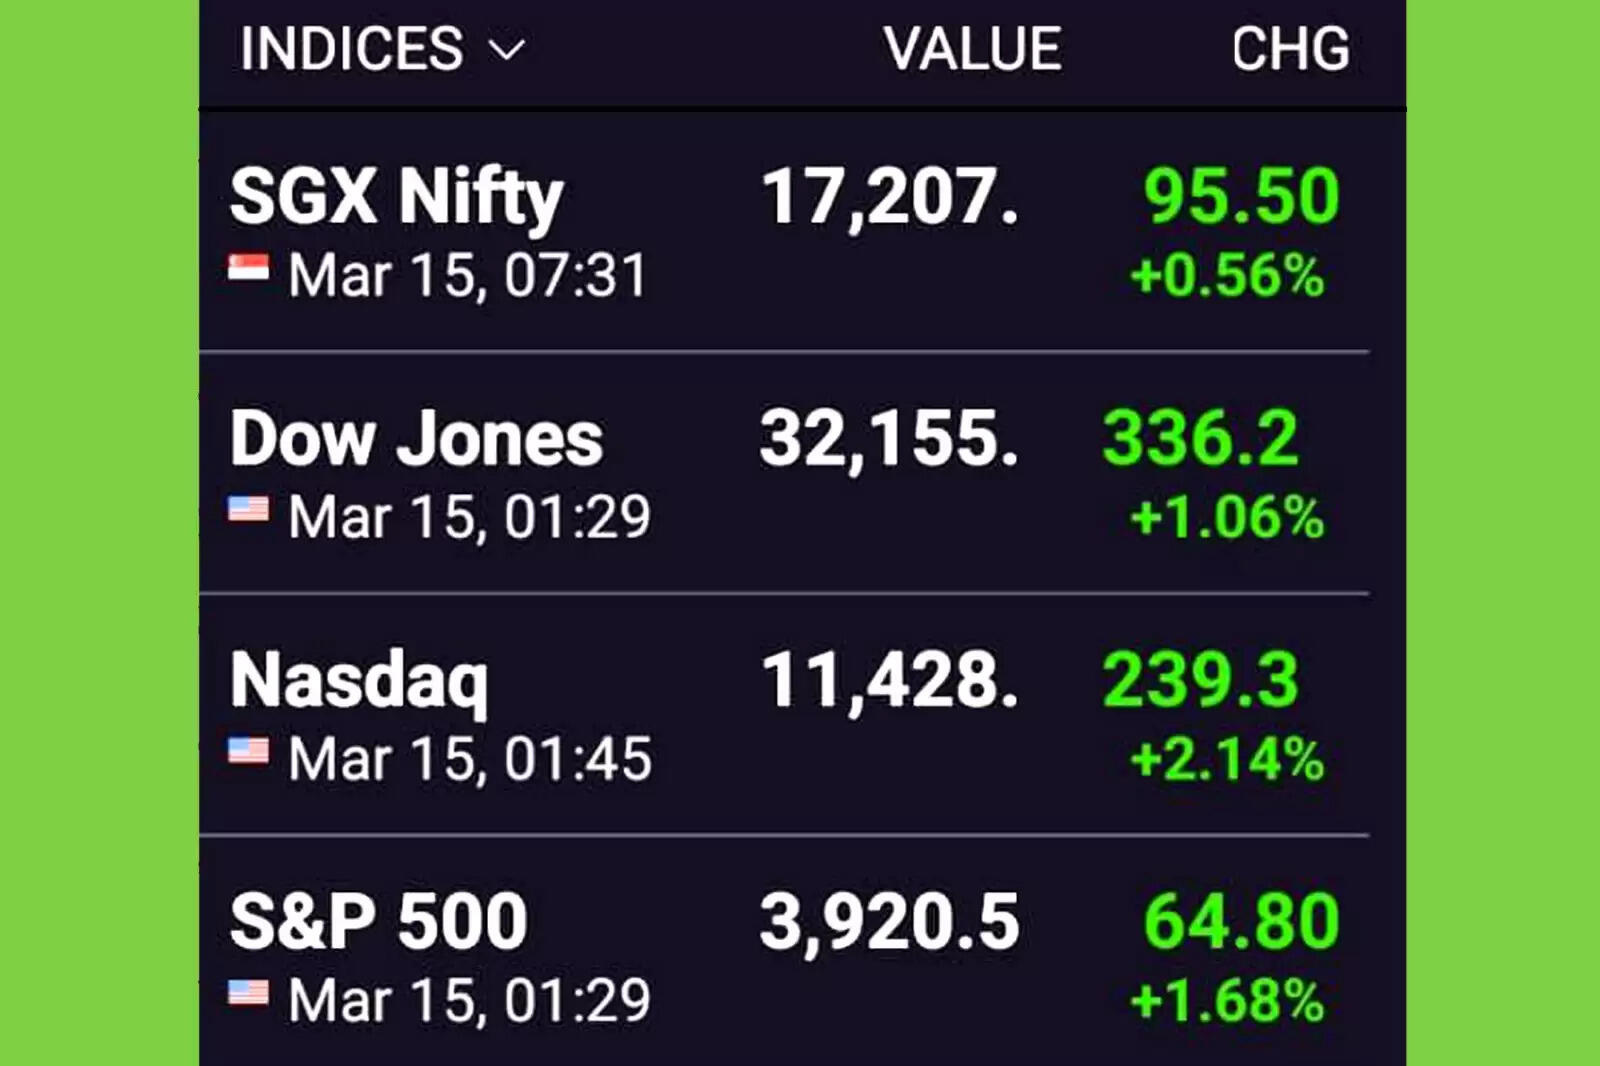Click the INDICES header label
Screen dimensions: 1600x1066
tap(351, 49)
